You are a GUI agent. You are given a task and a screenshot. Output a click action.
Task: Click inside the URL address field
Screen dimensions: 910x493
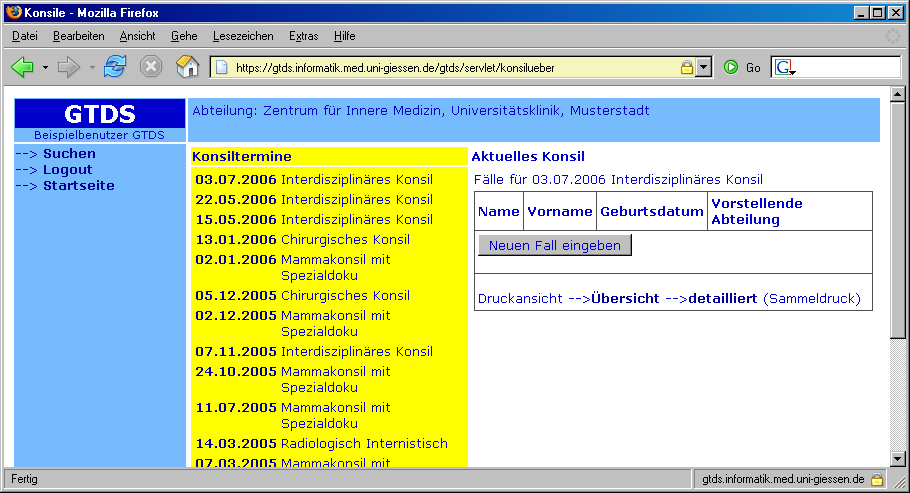tap(450, 68)
